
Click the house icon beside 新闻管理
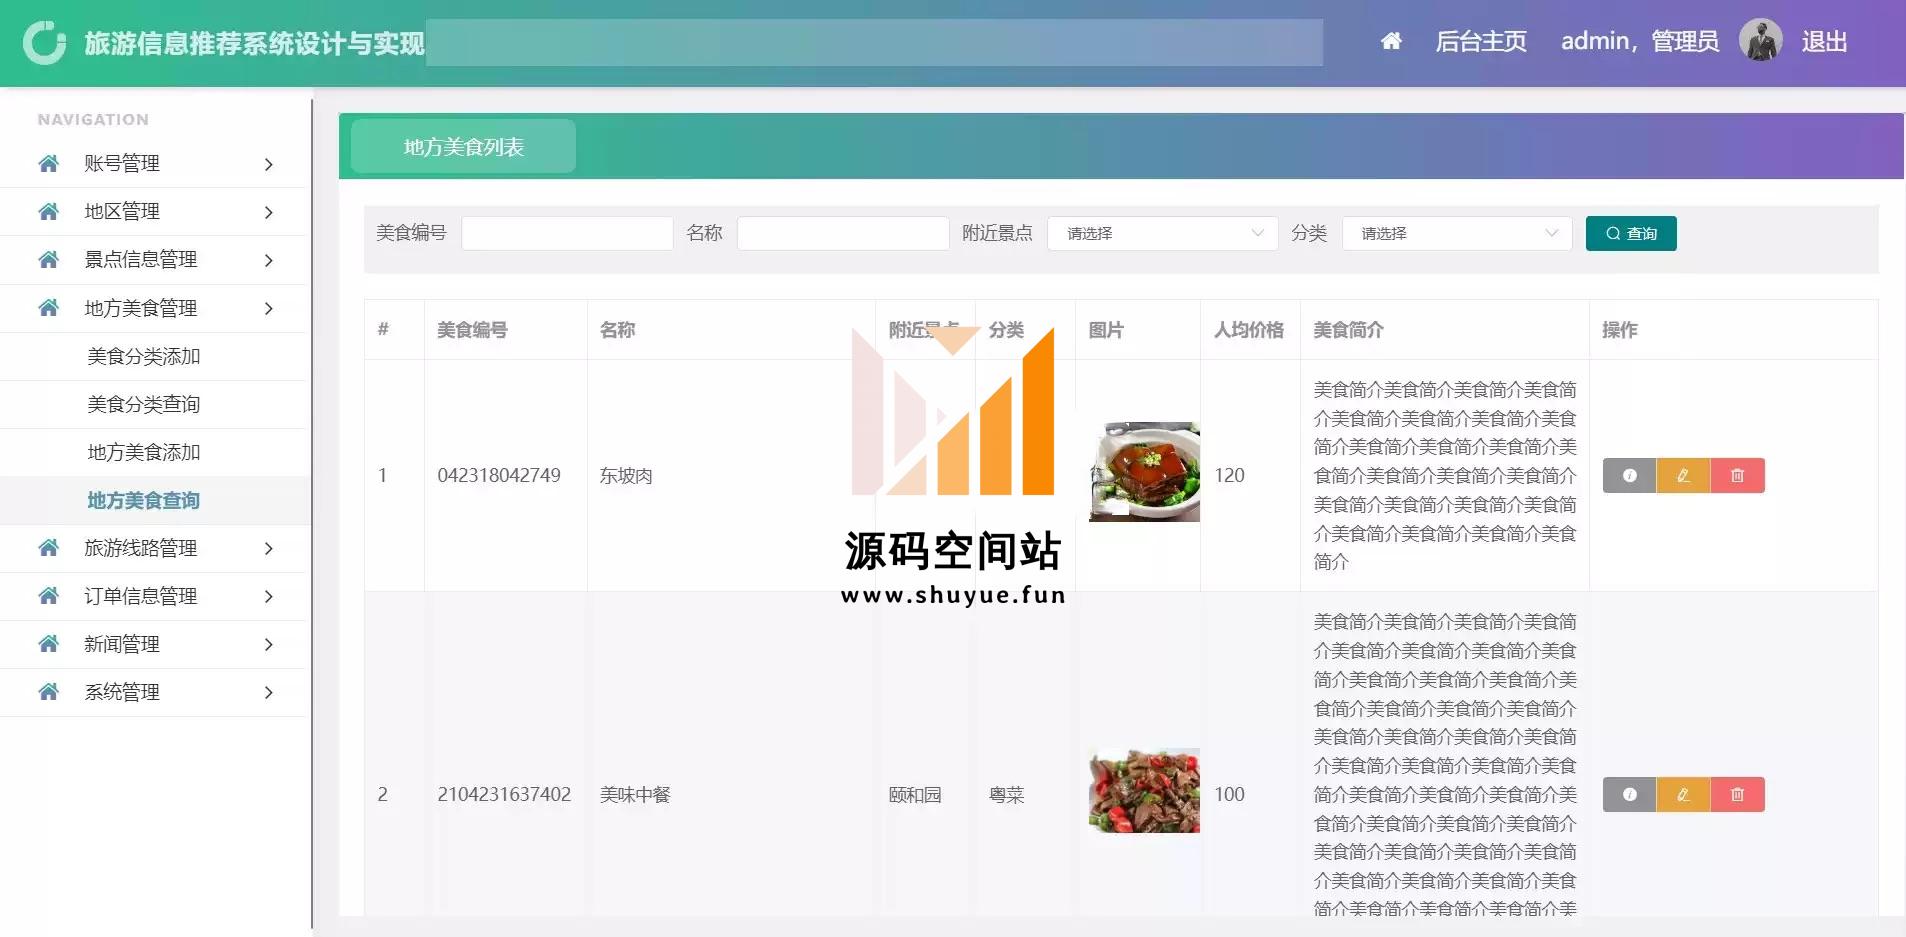(48, 644)
